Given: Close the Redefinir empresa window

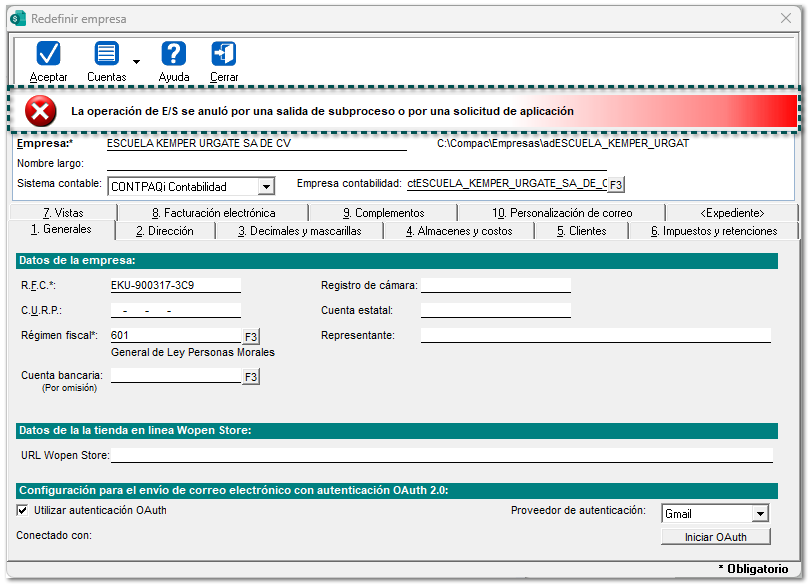Looking at the screenshot, I should pyautogui.click(x=786, y=18).
